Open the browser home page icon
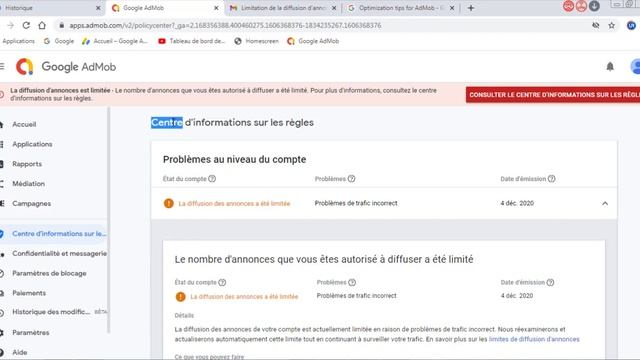The image size is (640, 360). [x=42, y=25]
